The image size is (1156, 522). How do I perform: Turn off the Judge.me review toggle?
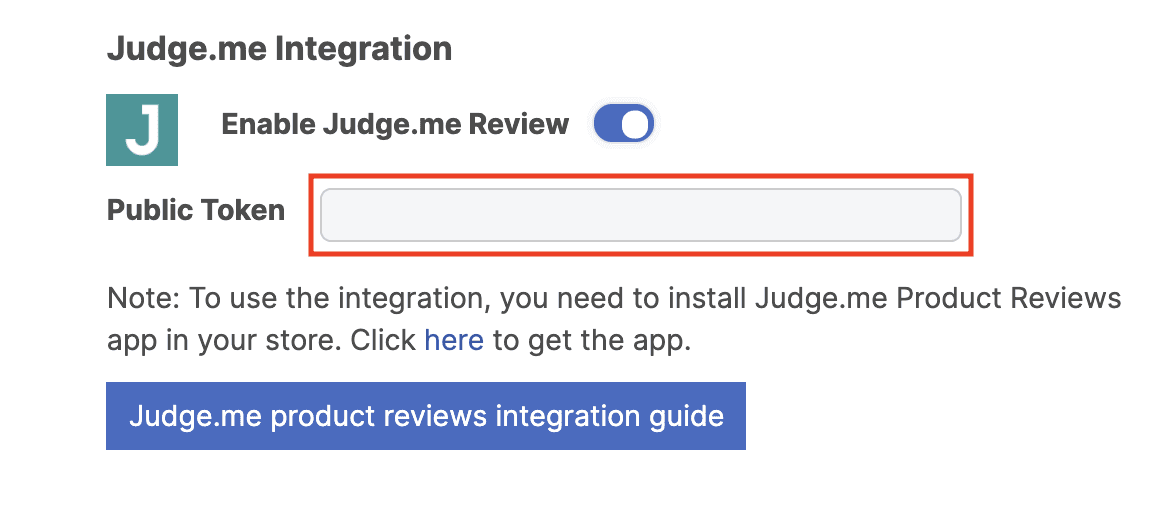click(x=624, y=125)
